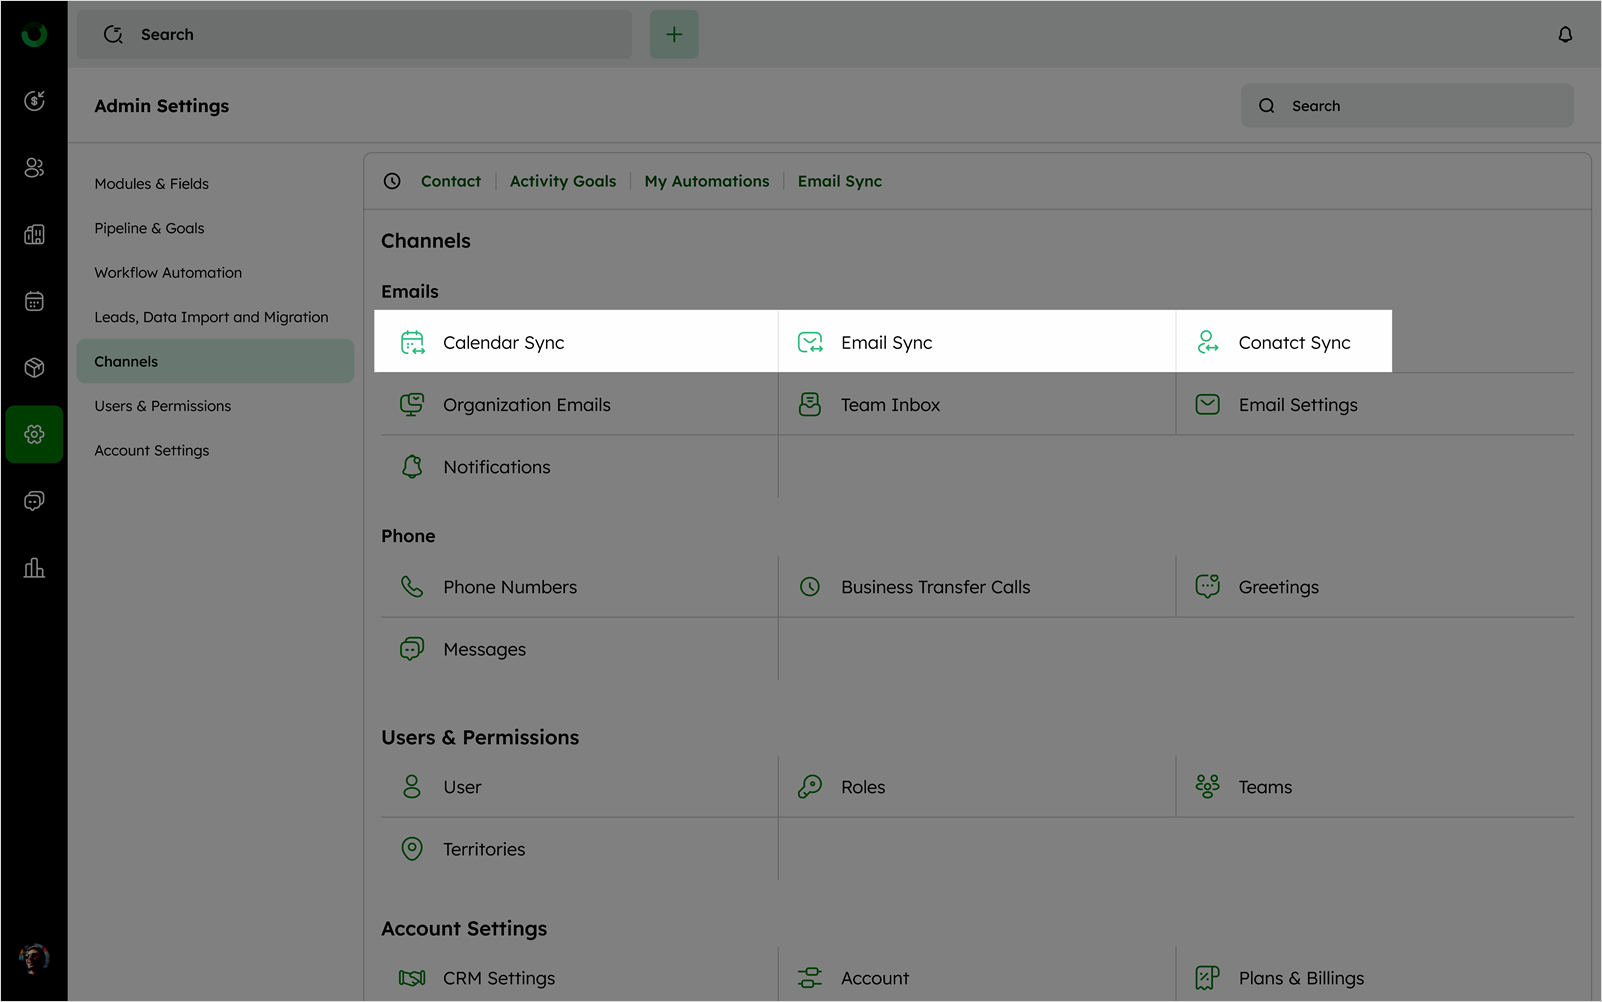The image size is (1602, 1002).
Task: Click the Territories location pin icon
Action: (x=412, y=849)
